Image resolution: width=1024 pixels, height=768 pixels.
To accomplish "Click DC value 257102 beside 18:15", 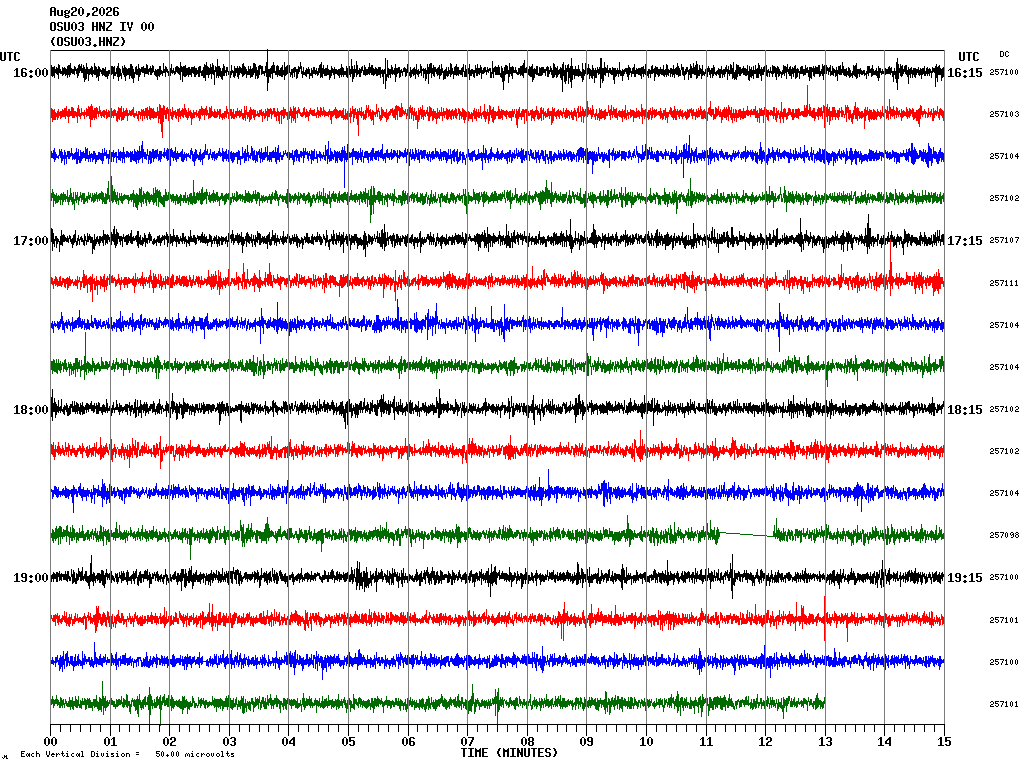I will (x=1004, y=409).
